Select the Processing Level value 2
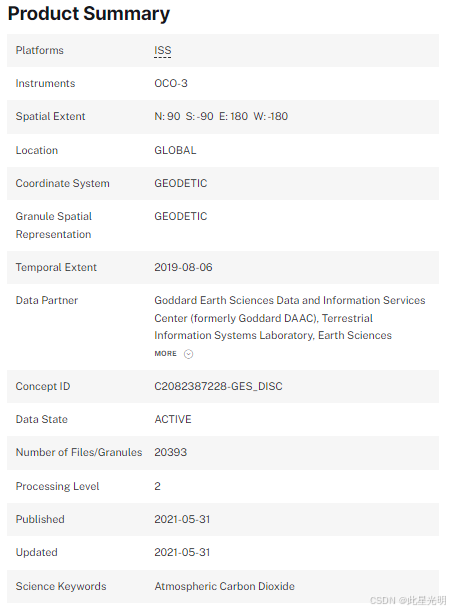The height and width of the screenshot is (612, 450). 157,486
